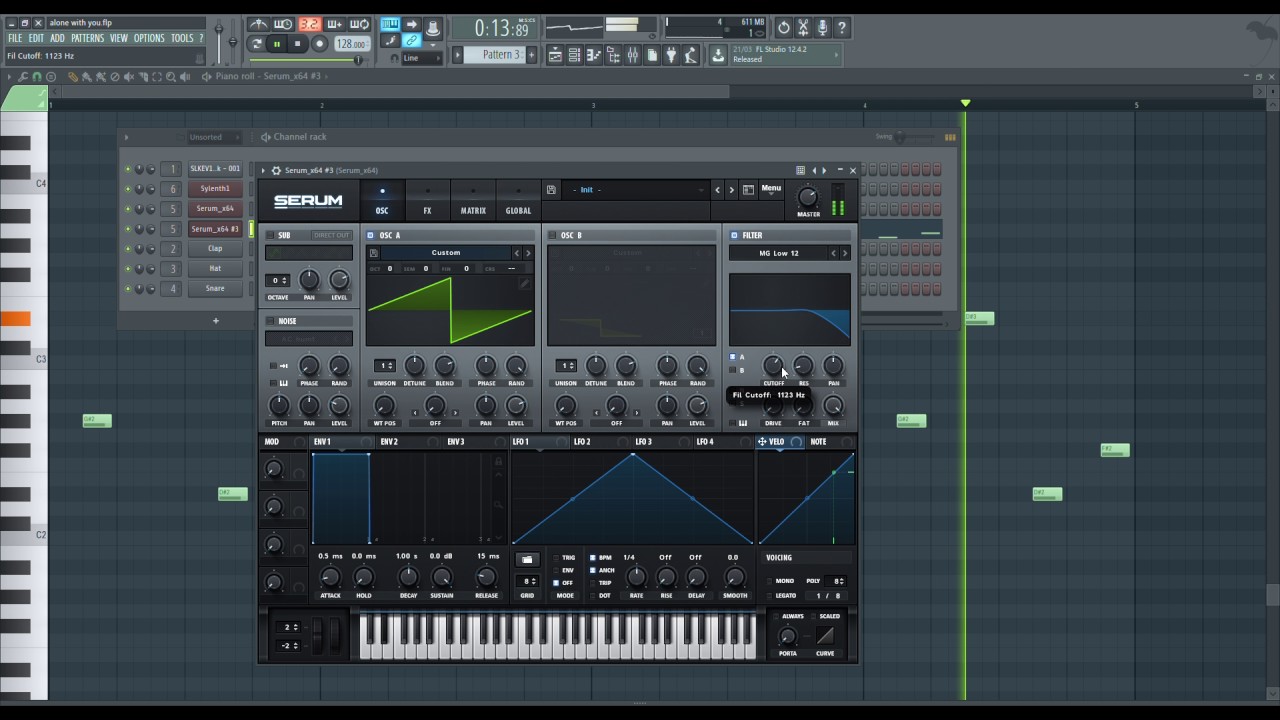Image resolution: width=1280 pixels, height=720 pixels.
Task: Click the Clap channel button in channel rack
Action: (x=215, y=248)
